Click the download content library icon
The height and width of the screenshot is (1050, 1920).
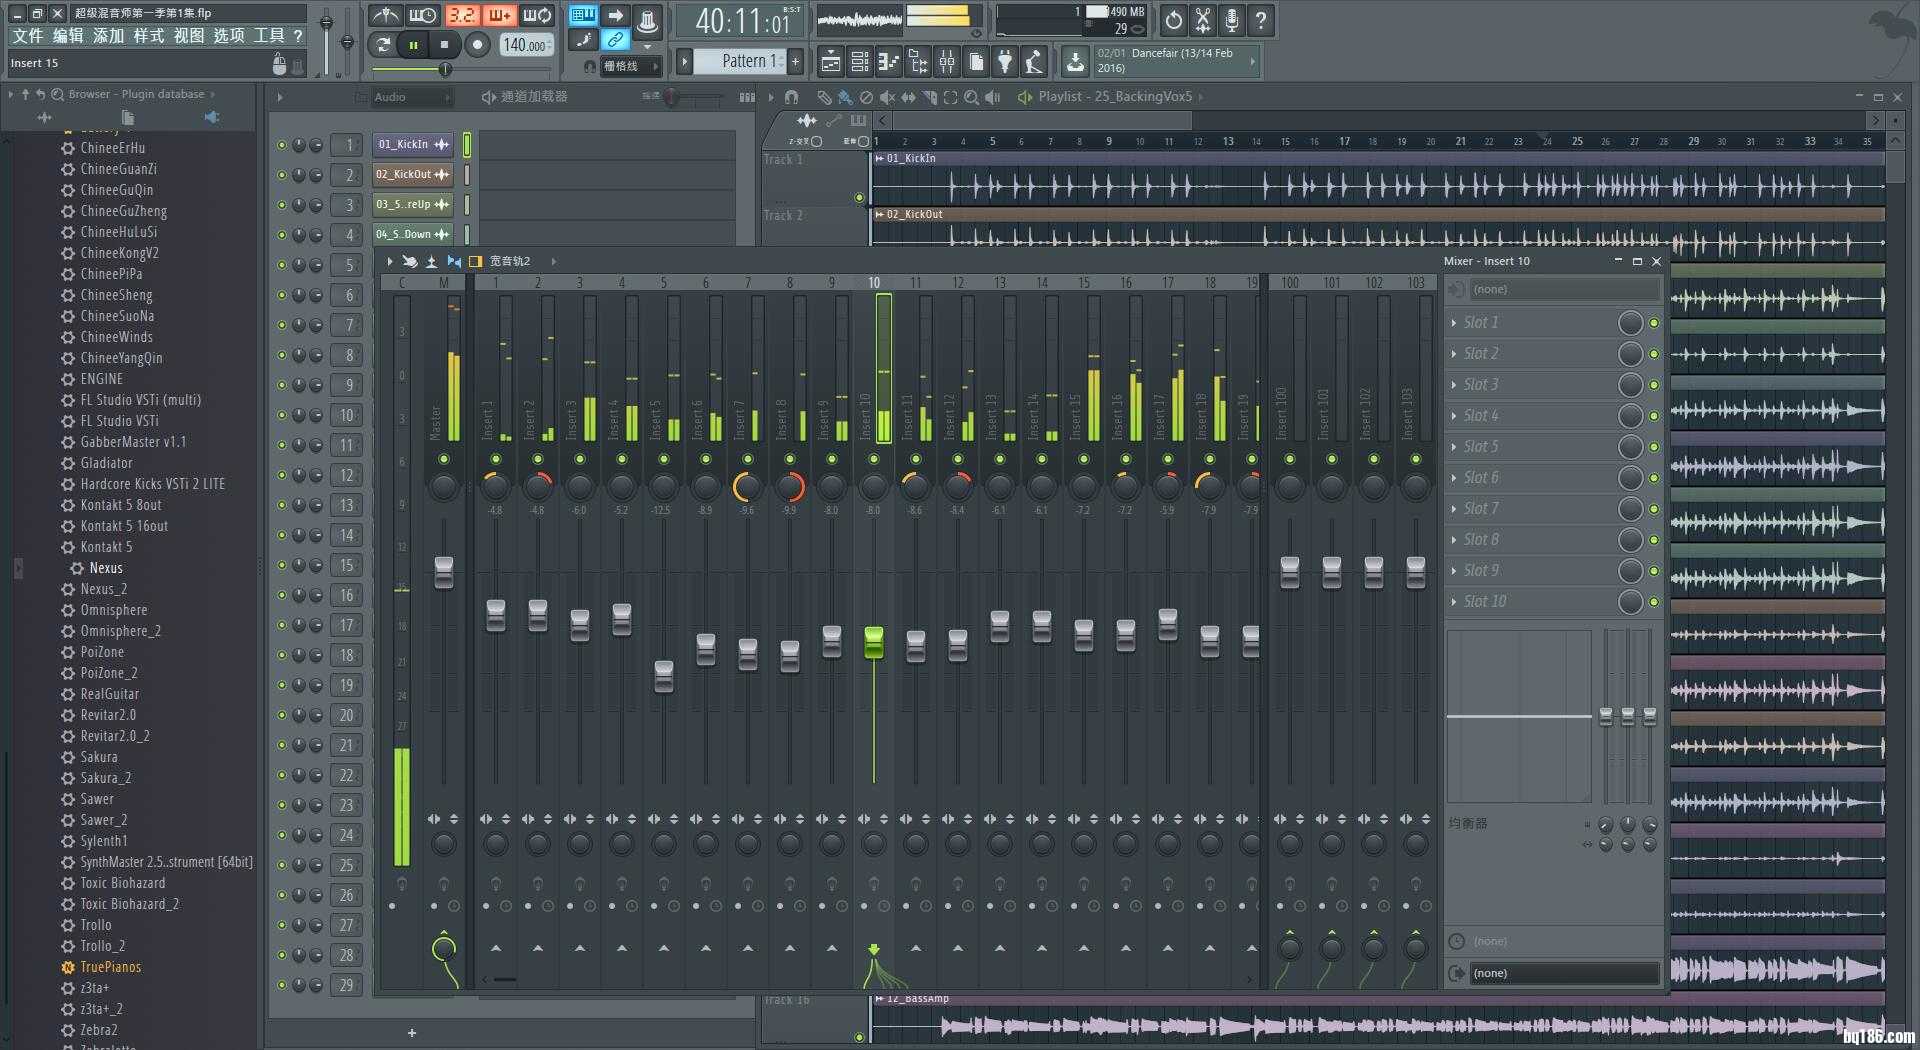[x=1075, y=62]
